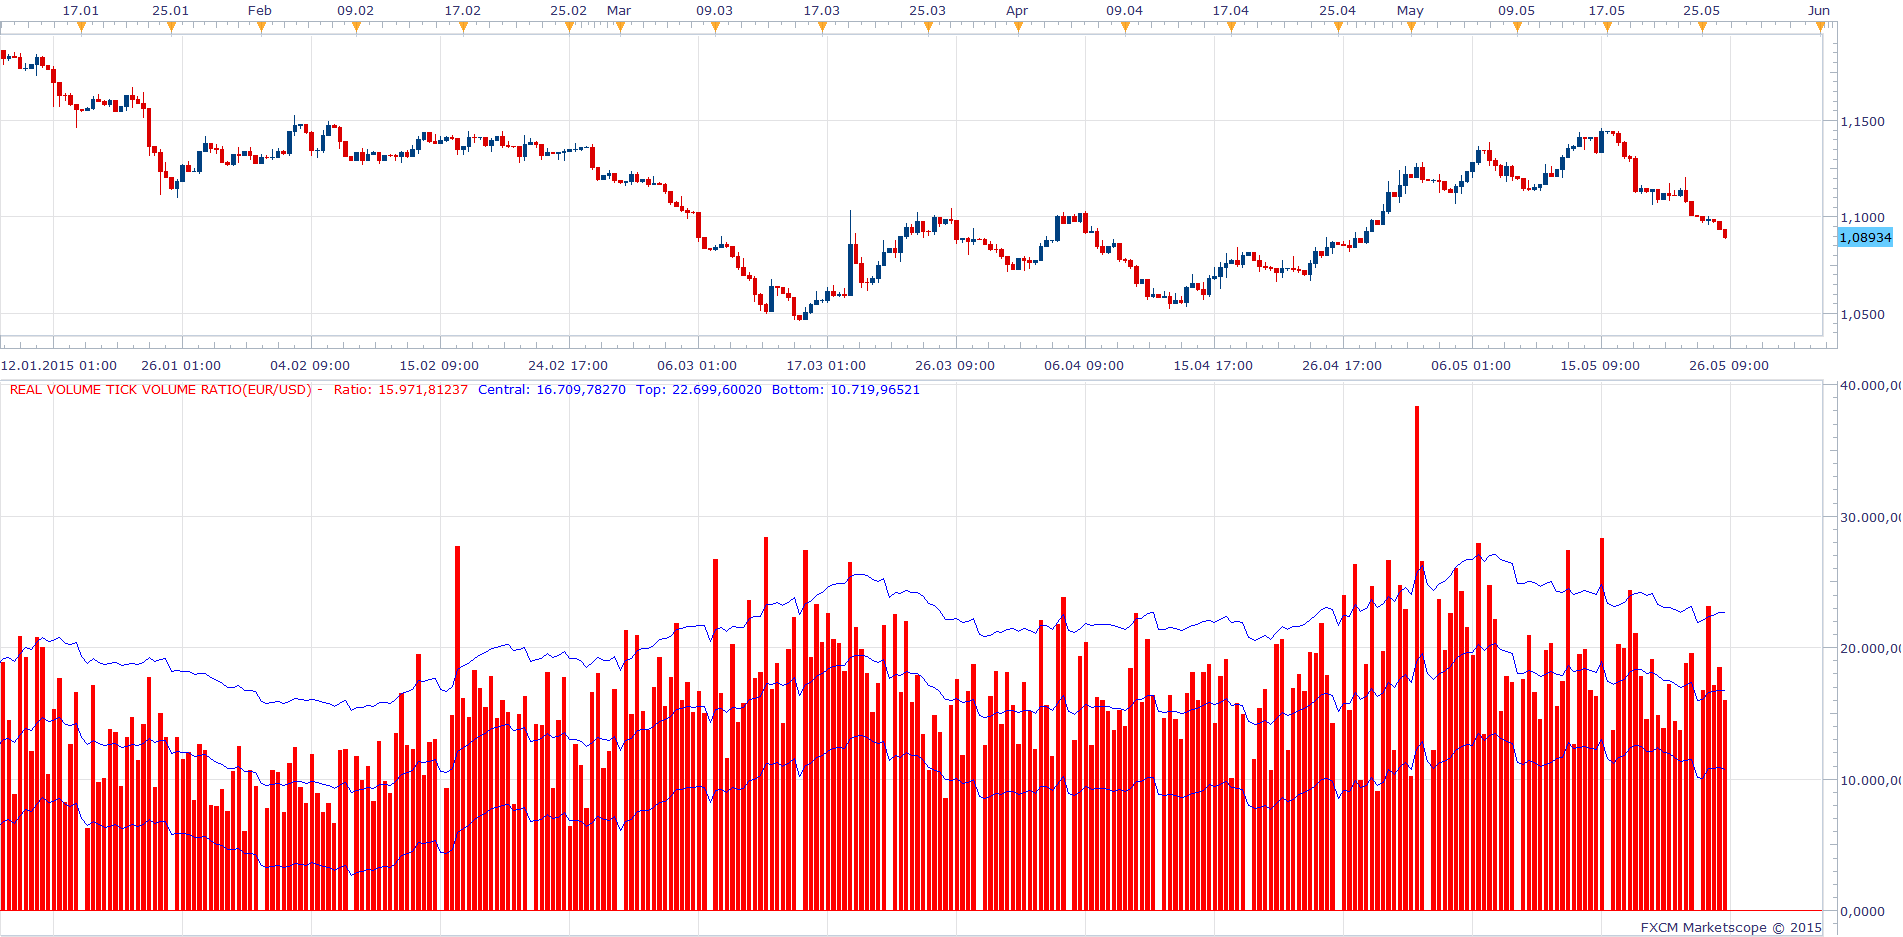Click the orange marker under Apr
Viewport: 1903px width, 937px height.
[x=1018, y=27]
